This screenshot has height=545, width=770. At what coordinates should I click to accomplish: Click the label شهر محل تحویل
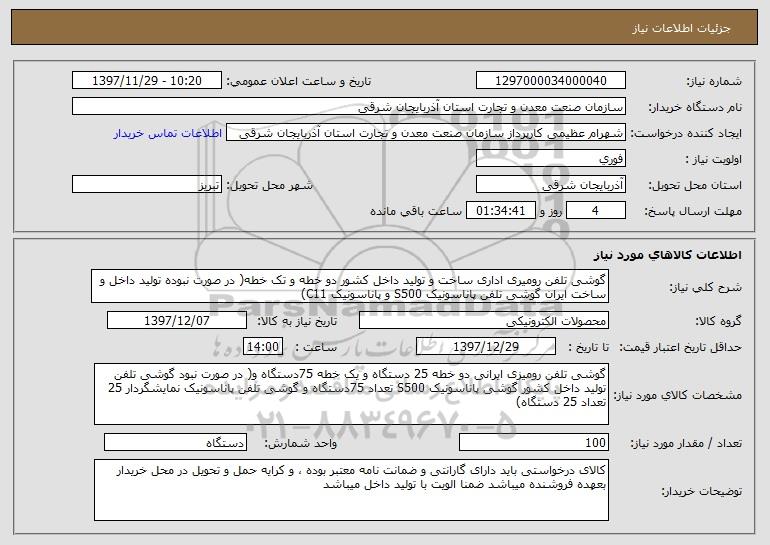pos(269,185)
